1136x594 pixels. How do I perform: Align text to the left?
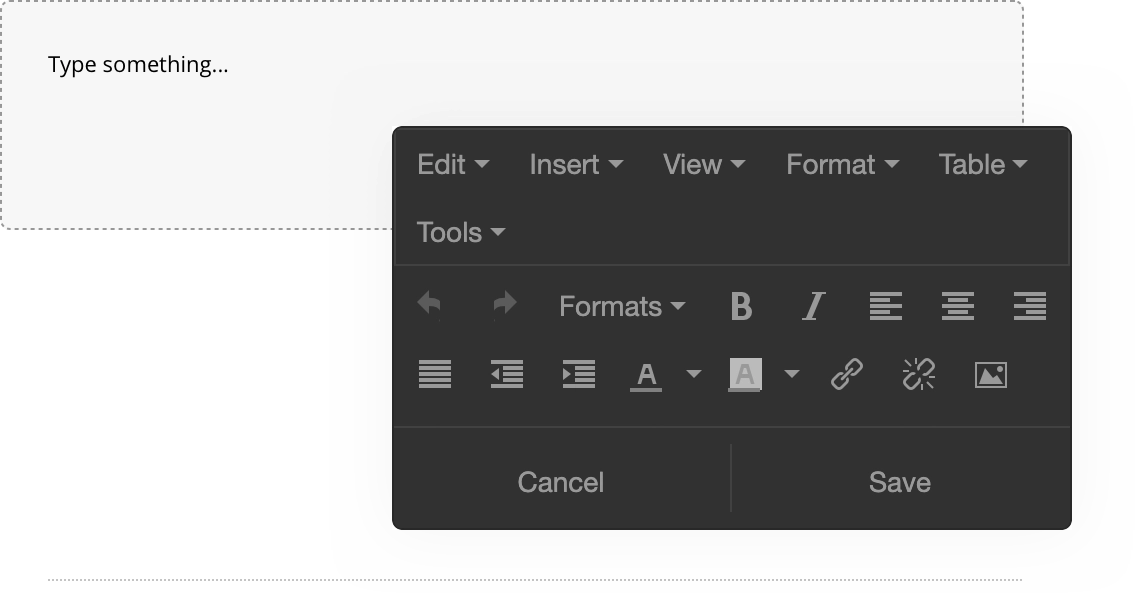[885, 306]
